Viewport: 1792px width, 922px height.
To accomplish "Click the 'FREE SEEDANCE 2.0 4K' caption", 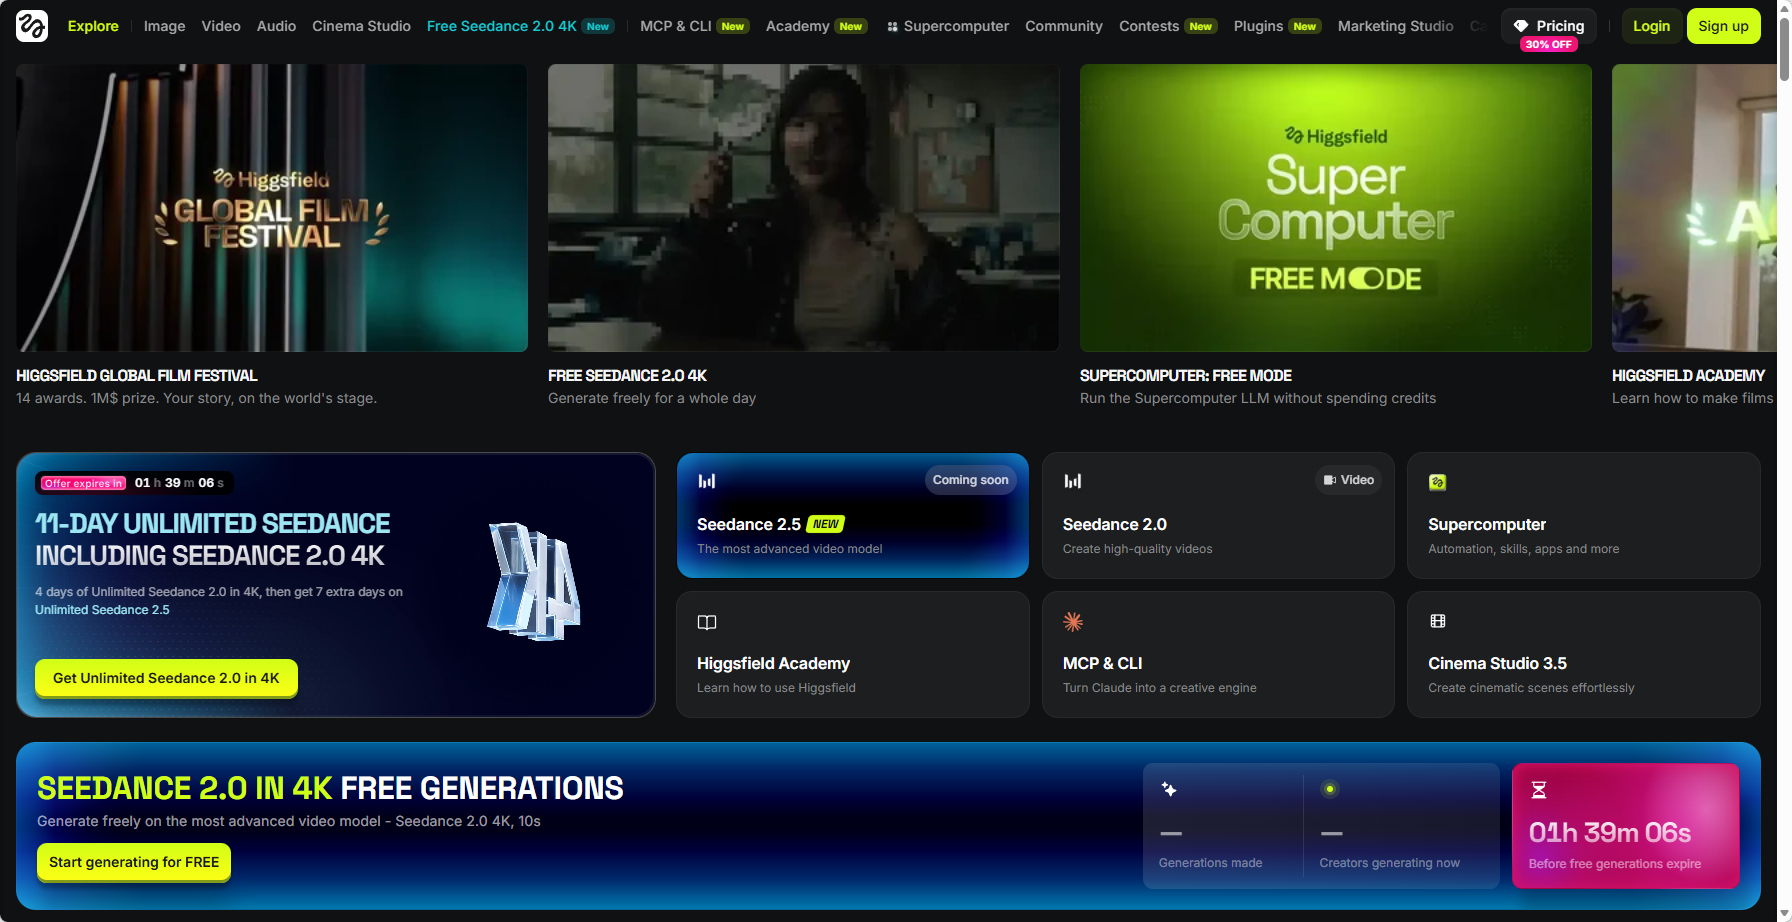I will pos(627,376).
